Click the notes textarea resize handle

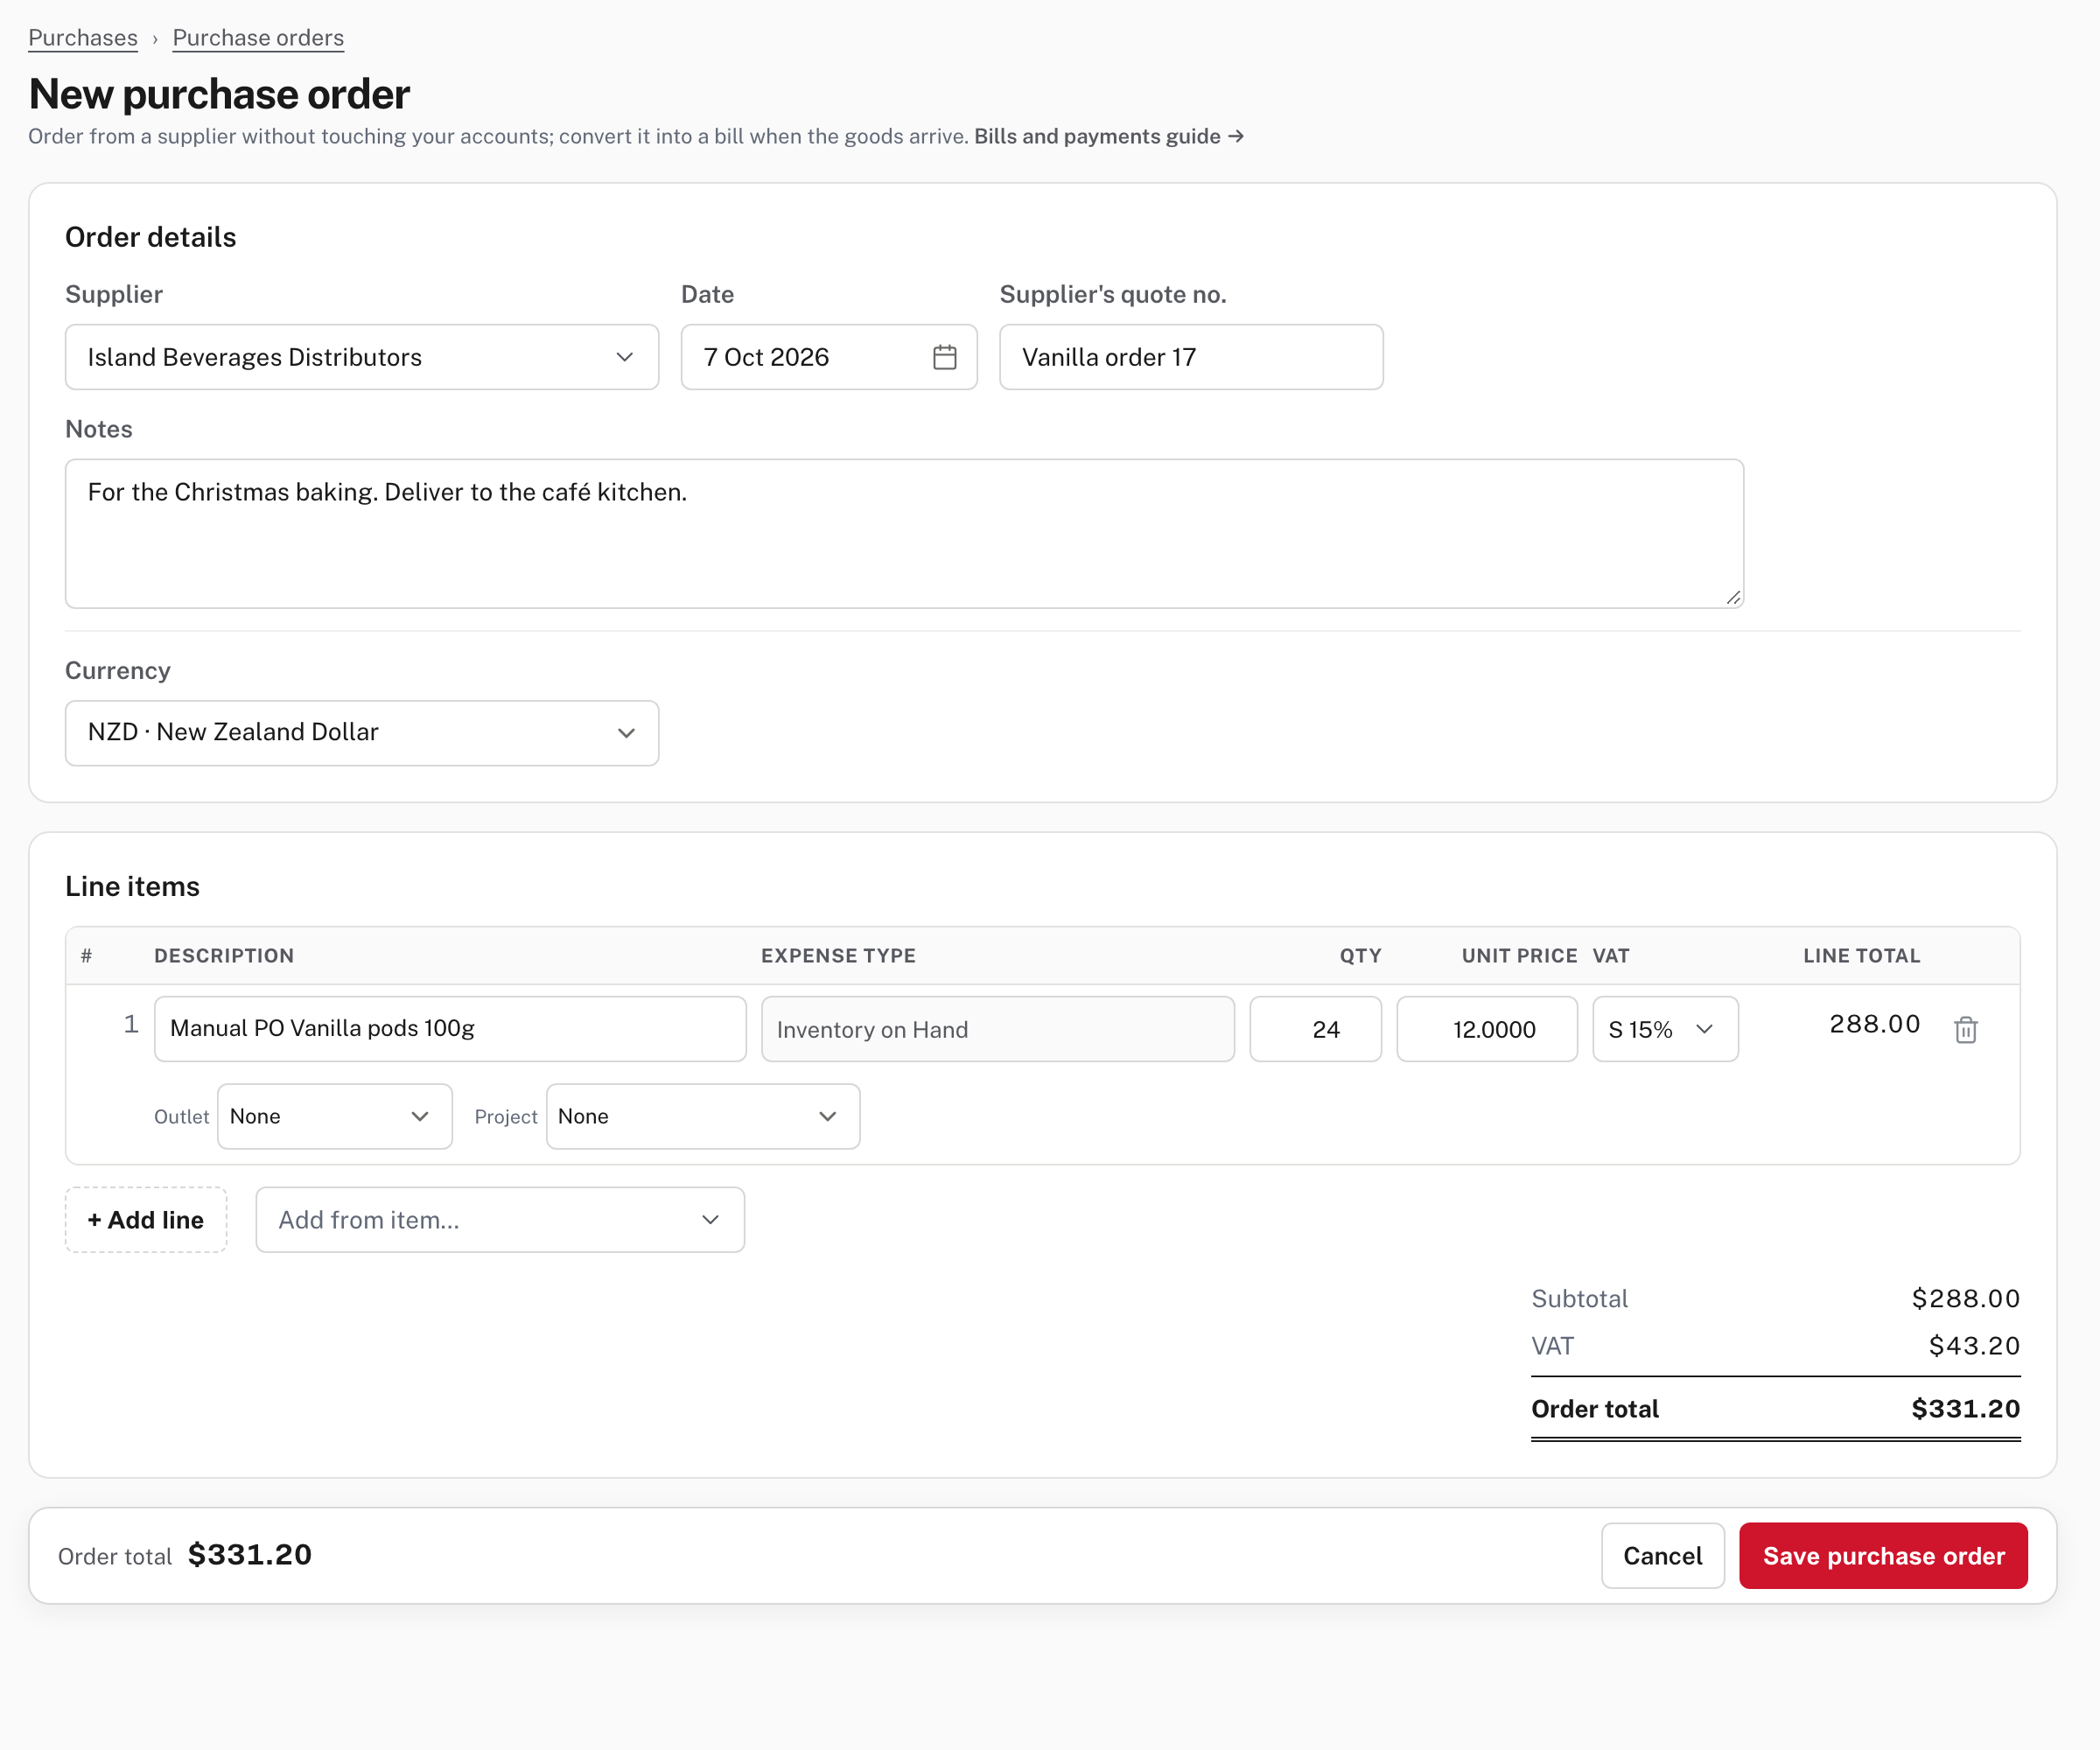click(1733, 597)
